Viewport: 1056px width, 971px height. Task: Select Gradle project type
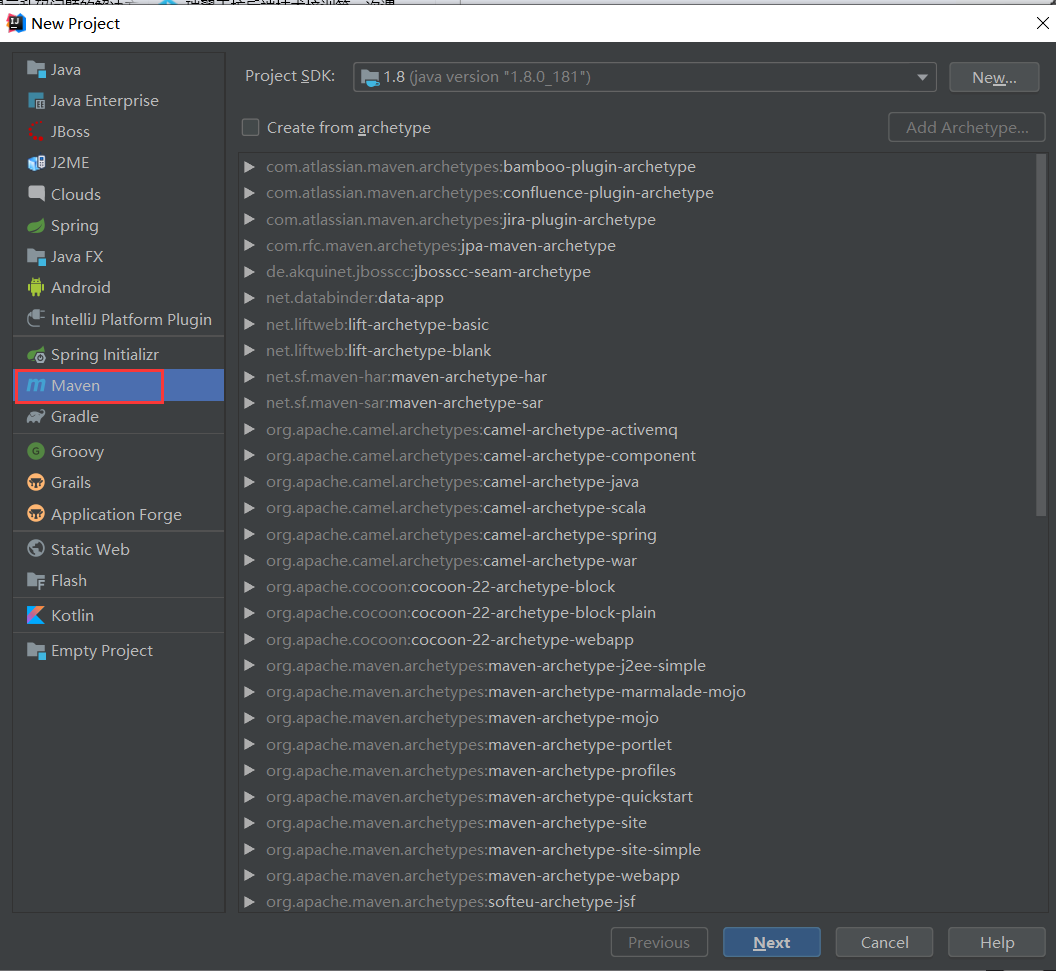pyautogui.click(x=119, y=417)
